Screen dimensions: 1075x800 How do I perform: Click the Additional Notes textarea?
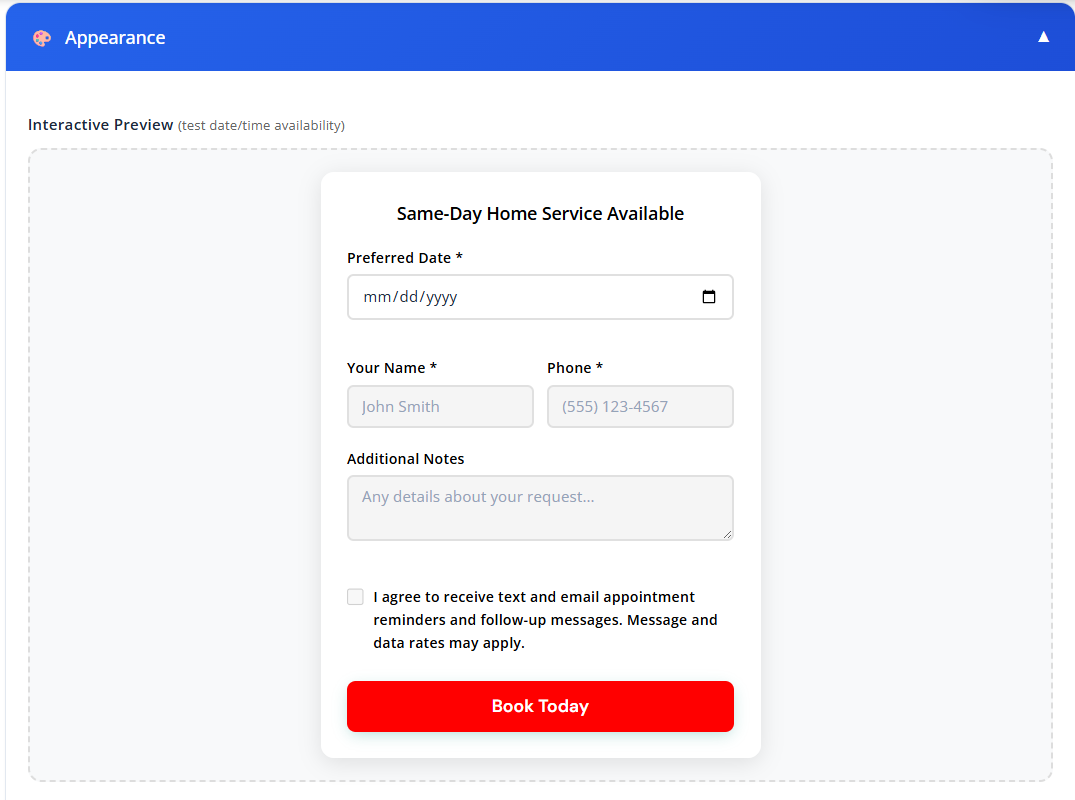pyautogui.click(x=540, y=507)
